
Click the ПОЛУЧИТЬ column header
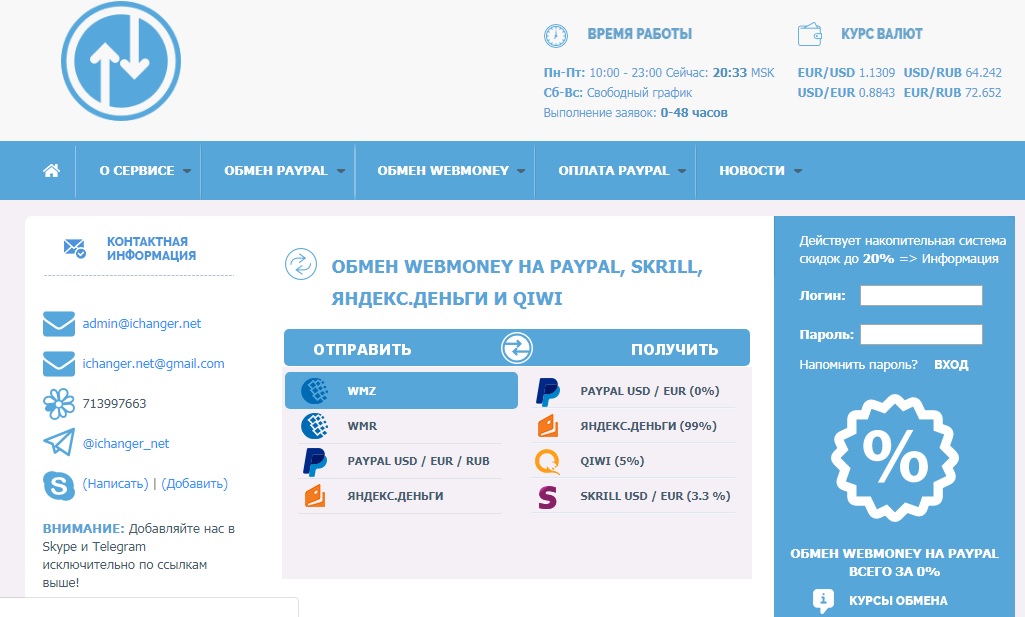[675, 350]
